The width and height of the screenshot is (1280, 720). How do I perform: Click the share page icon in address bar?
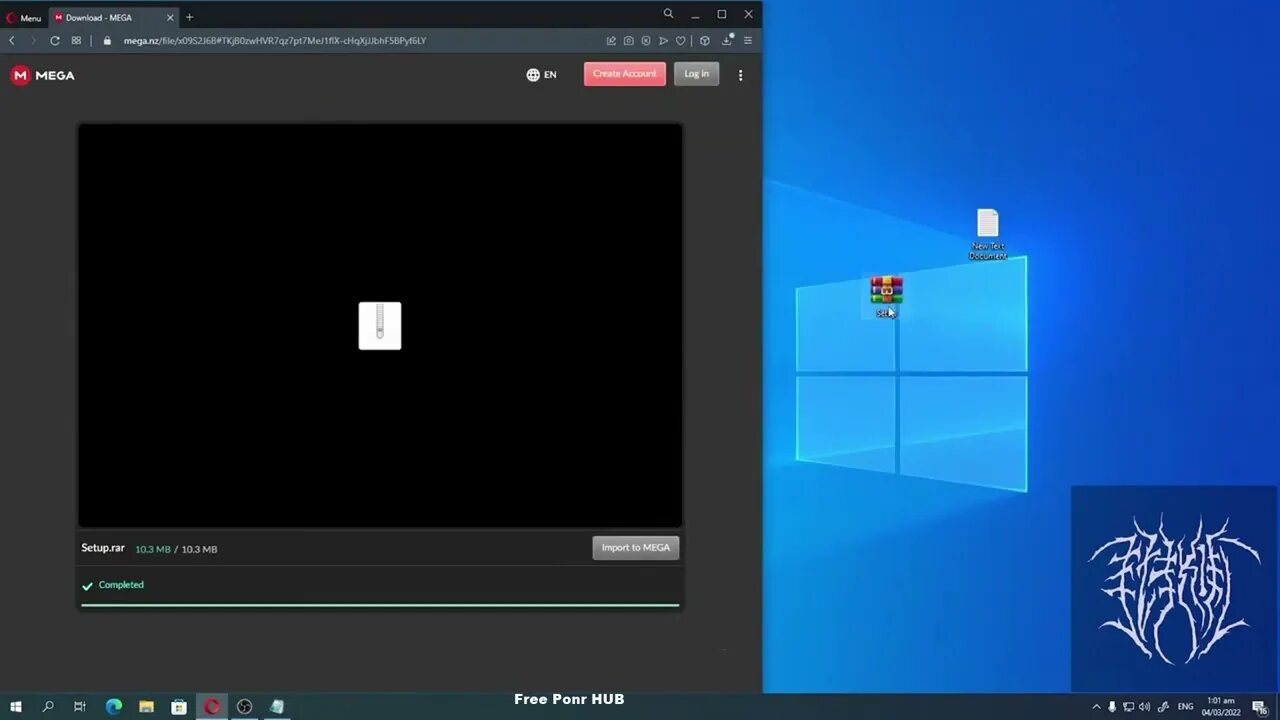coord(611,41)
